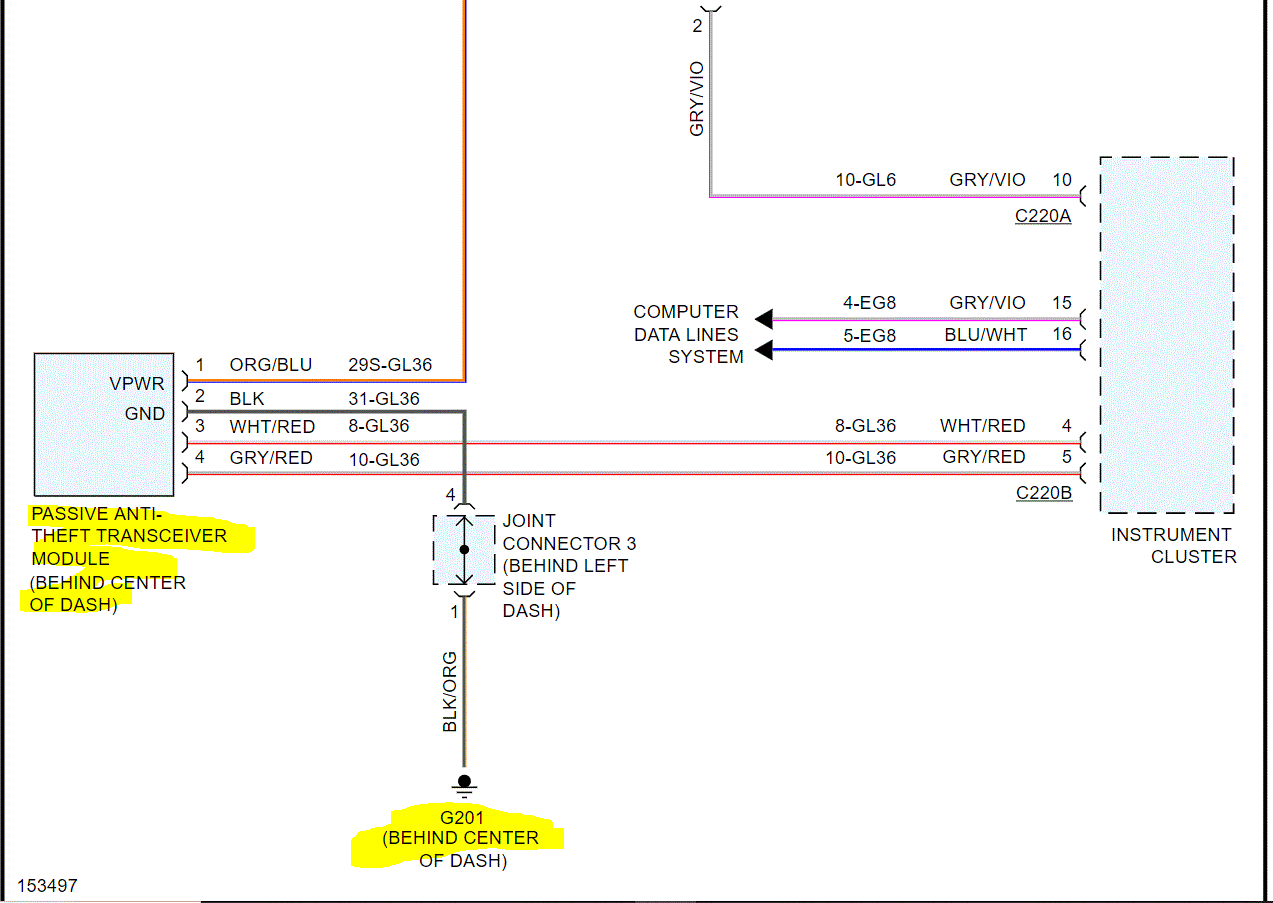Click the arrowhead on the 4-EG8 line
Viewport: 1273px width, 903px height.
coord(764,319)
